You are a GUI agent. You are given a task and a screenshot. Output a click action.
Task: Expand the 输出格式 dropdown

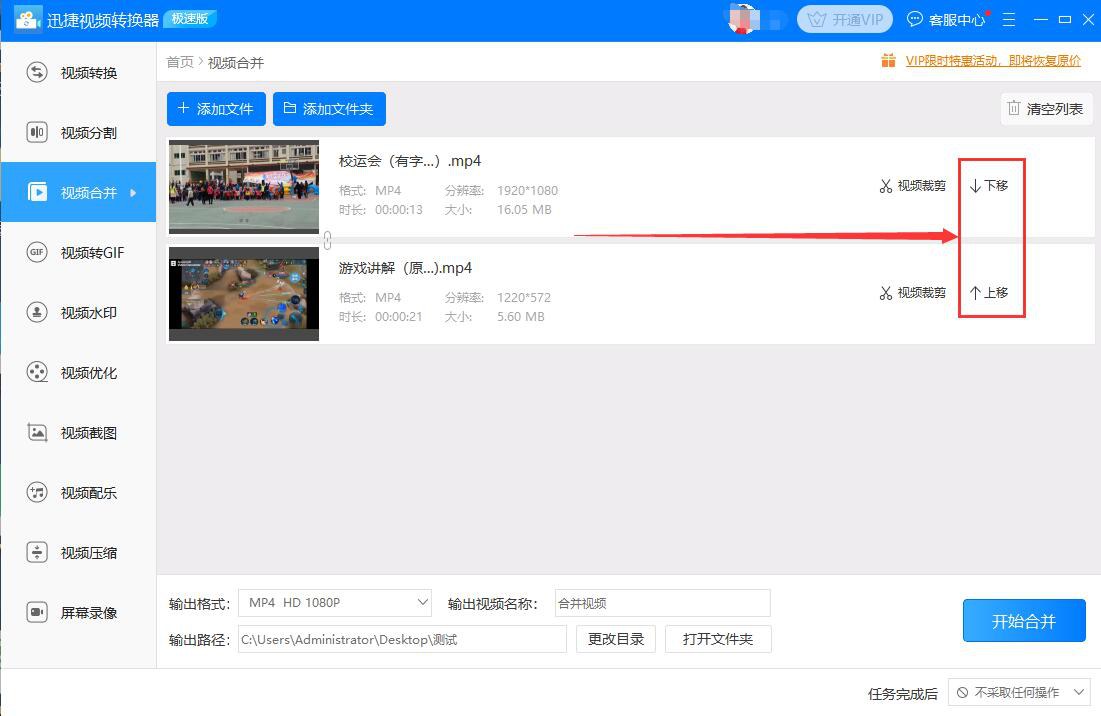(334, 603)
